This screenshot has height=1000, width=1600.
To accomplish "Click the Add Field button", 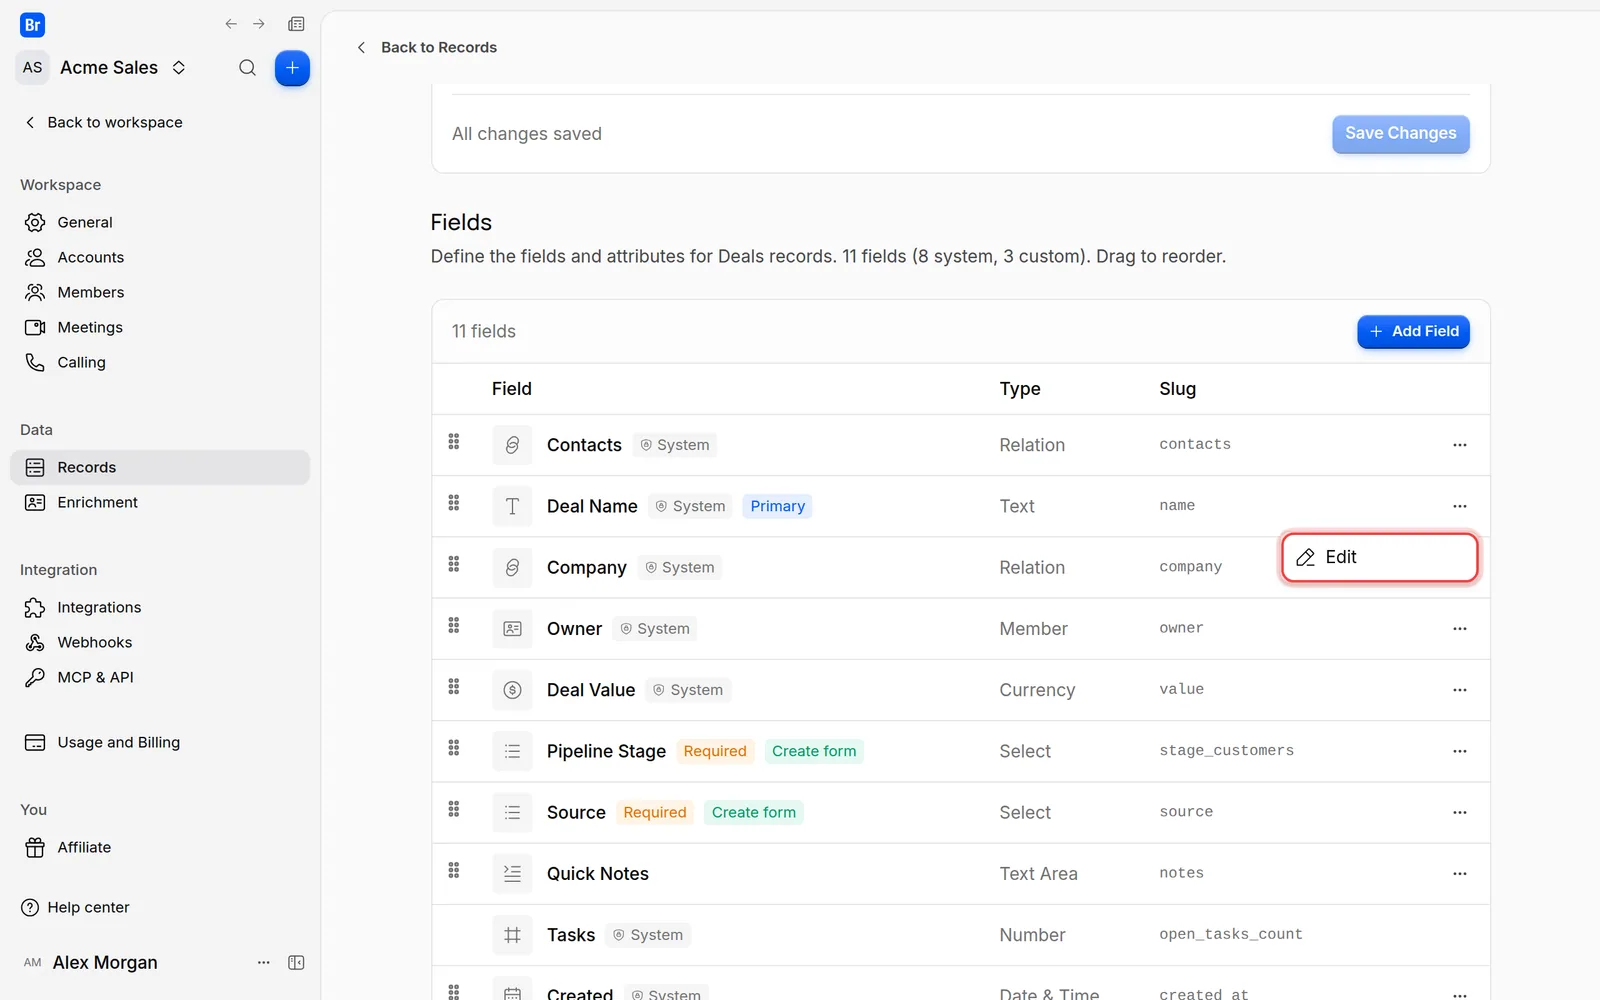I will [x=1413, y=331].
